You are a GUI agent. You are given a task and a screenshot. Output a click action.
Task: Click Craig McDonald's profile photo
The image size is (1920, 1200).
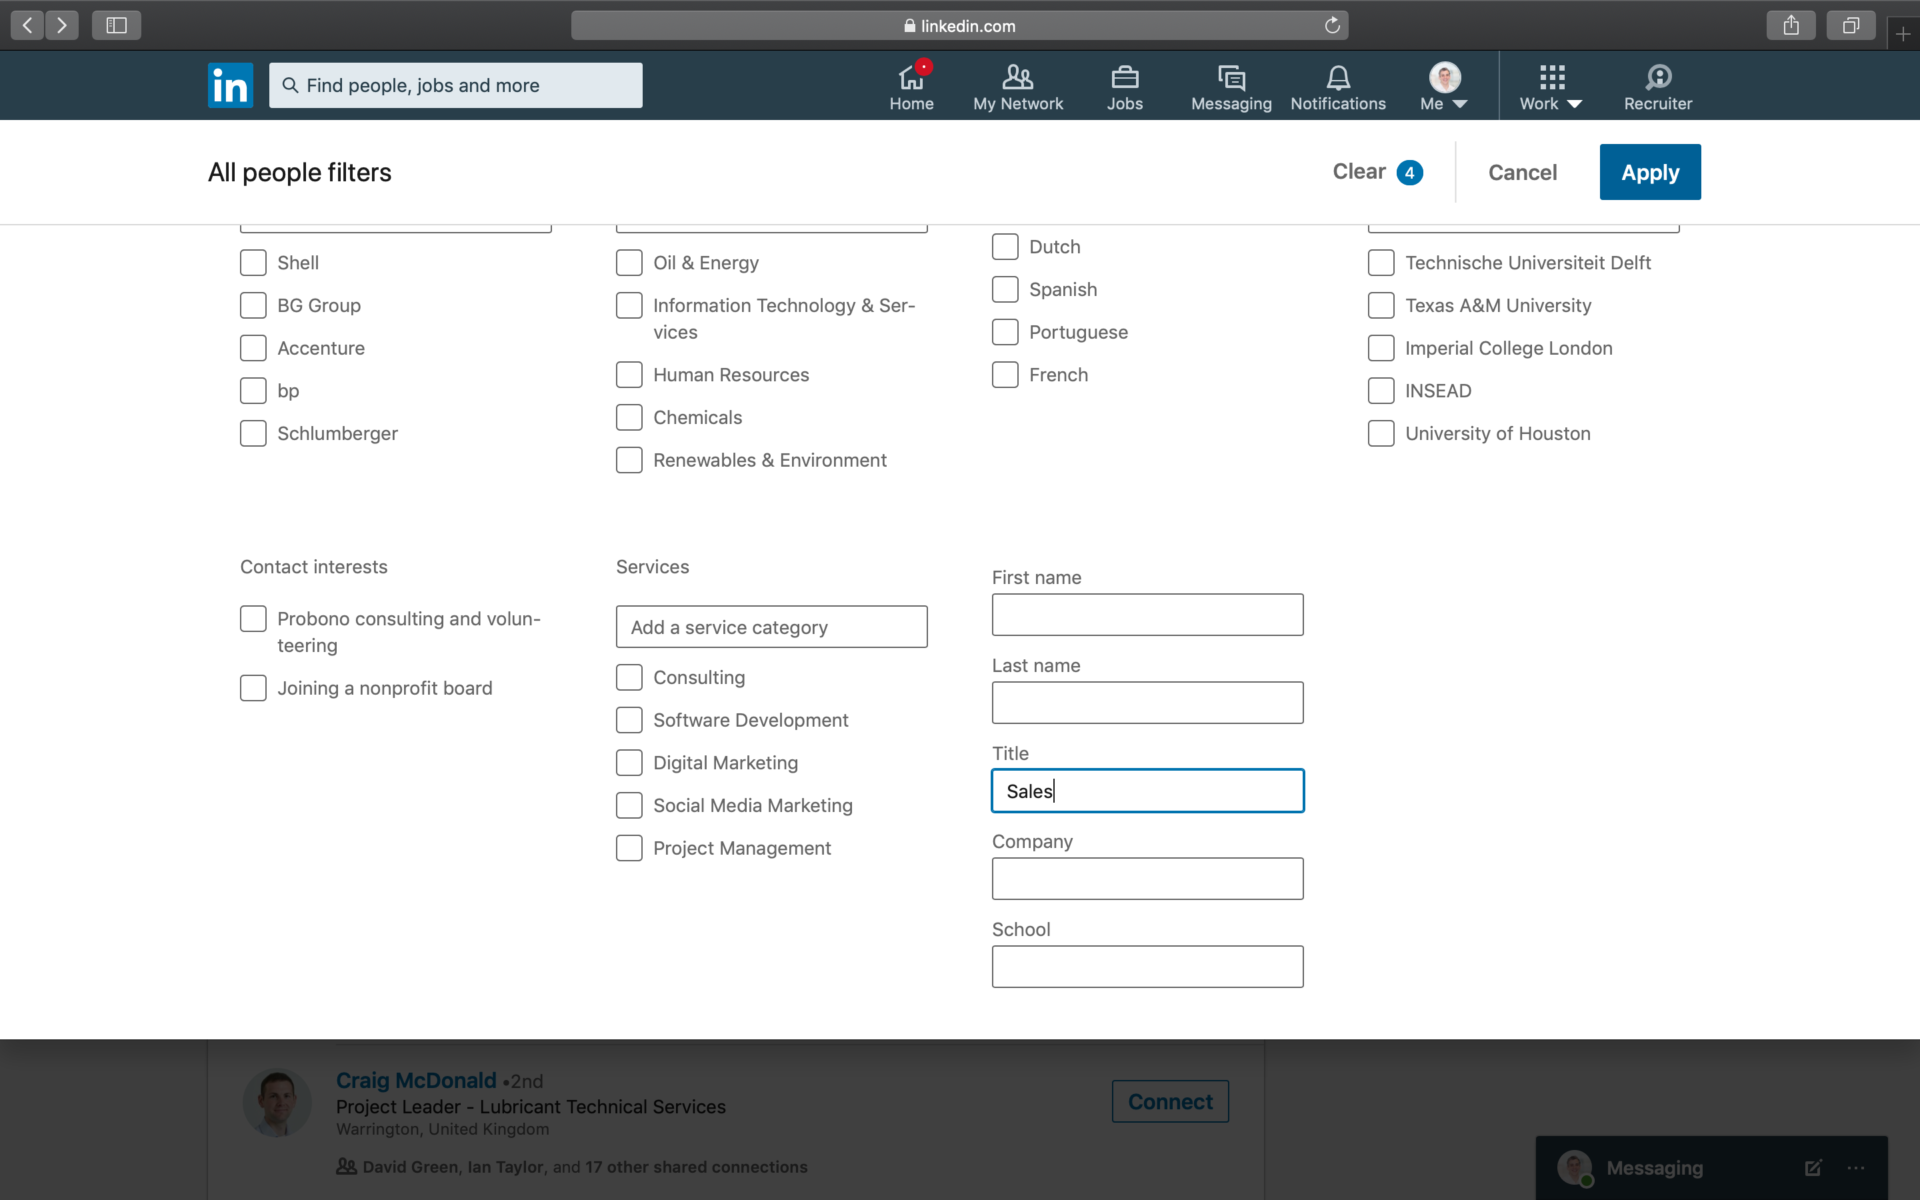point(277,1103)
